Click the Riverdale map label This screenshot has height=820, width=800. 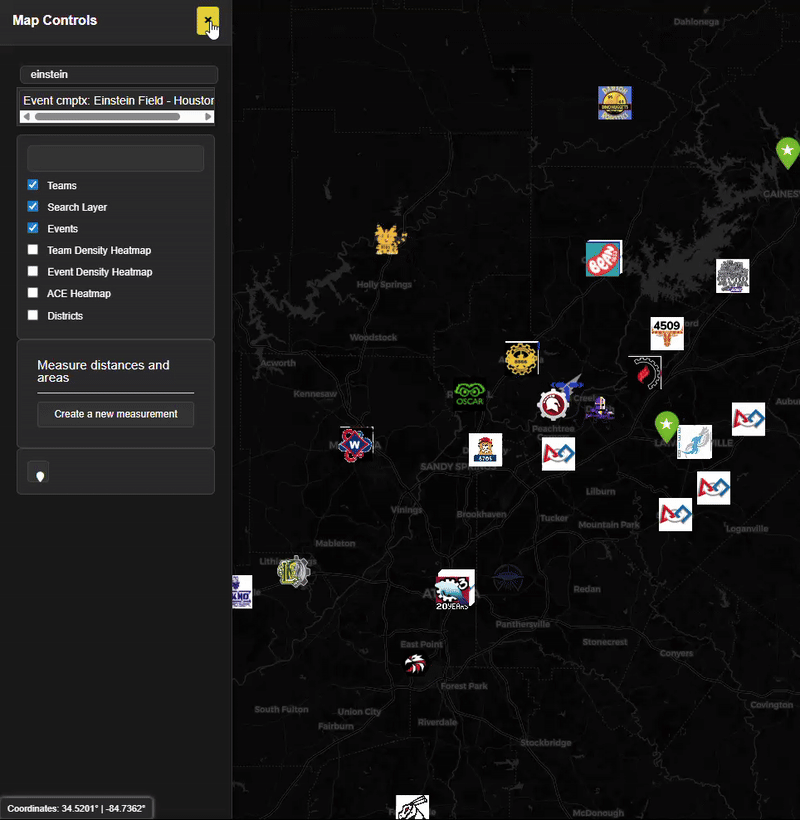click(438, 722)
